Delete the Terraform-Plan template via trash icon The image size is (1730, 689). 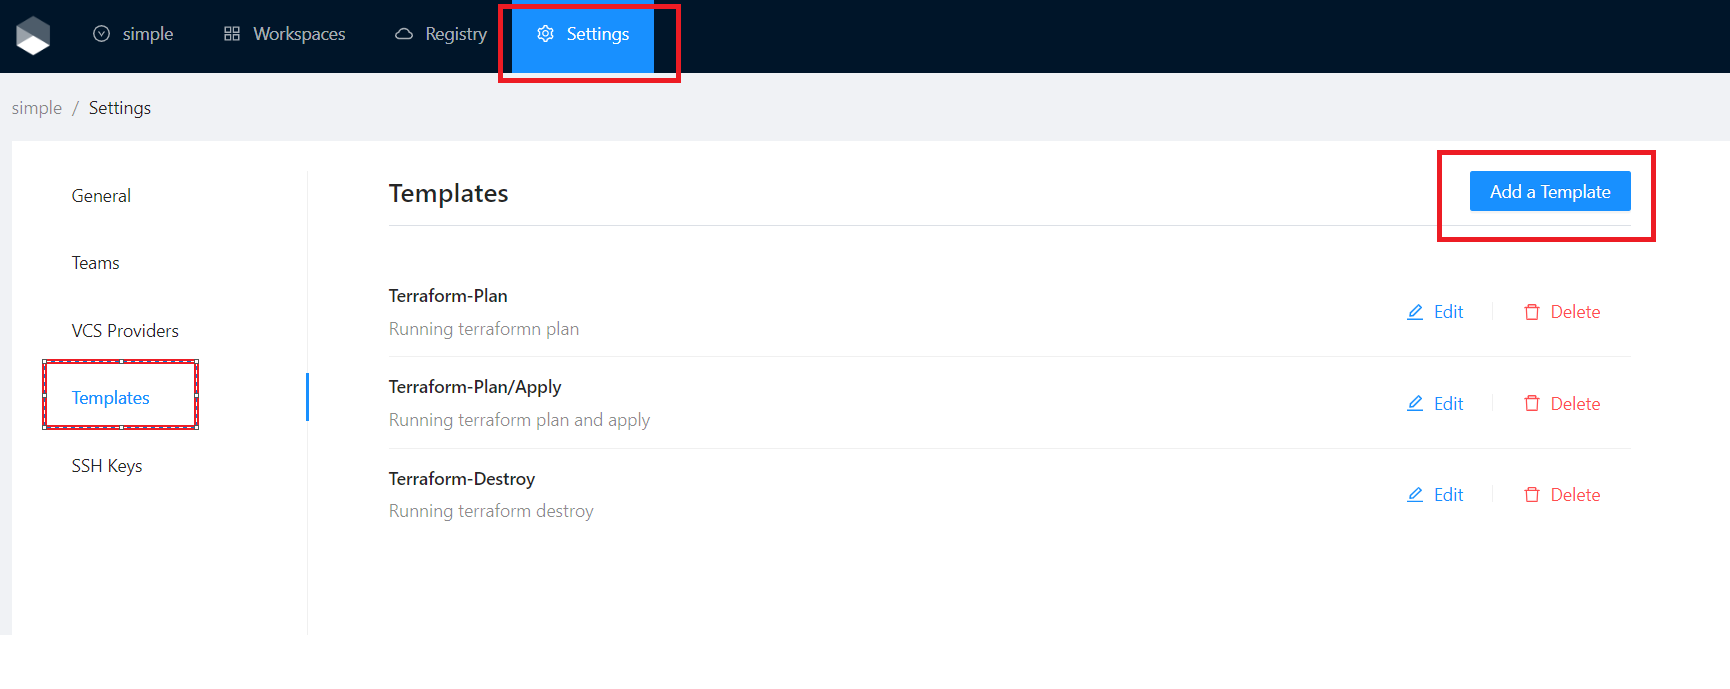pos(1531,312)
